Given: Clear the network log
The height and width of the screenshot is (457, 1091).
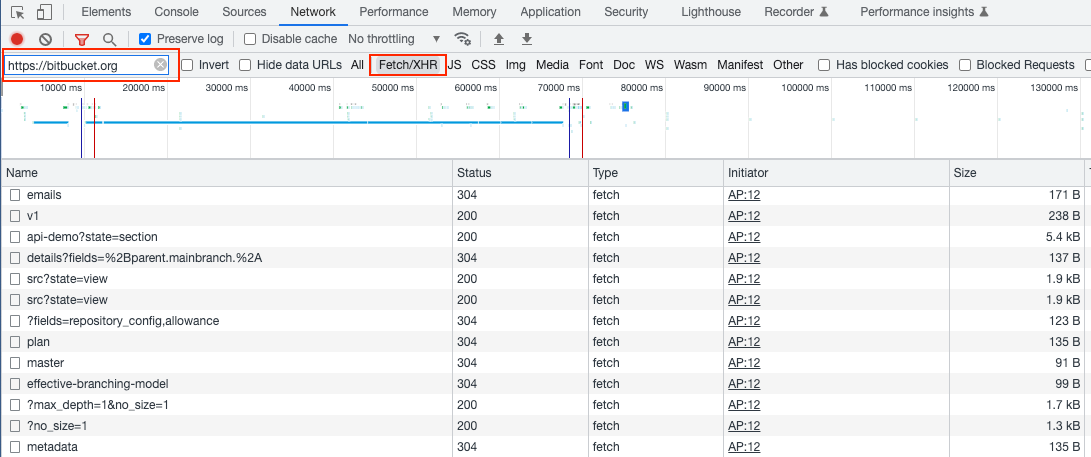Looking at the screenshot, I should point(45,39).
